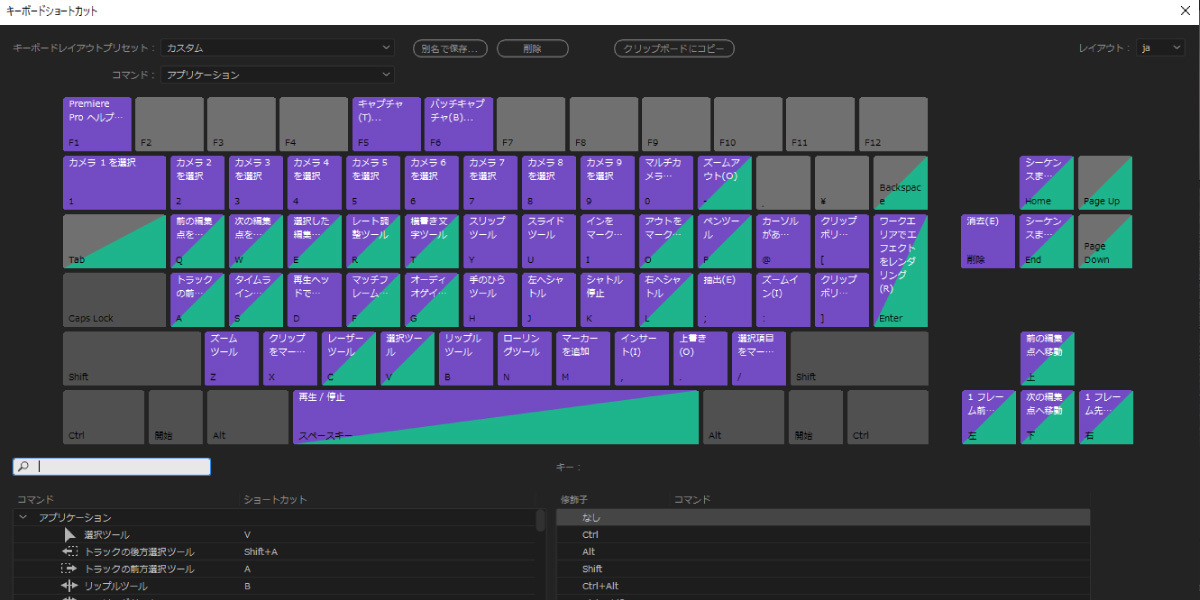This screenshot has height=600, width=1200.
Task: Select the Home key
Action: (x=1047, y=182)
